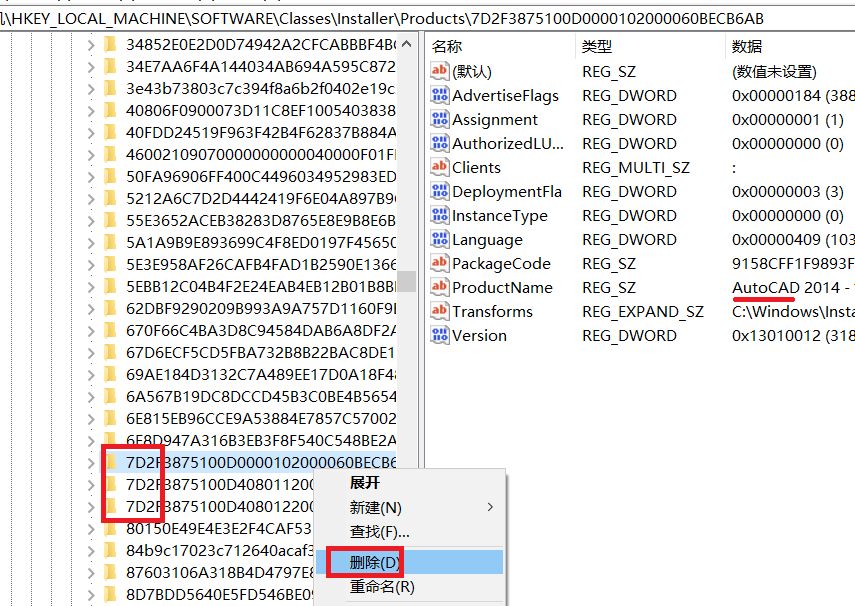Expand the 5212A6C7D2D4442419F6E04A897B key

pyautogui.click(x=90, y=198)
